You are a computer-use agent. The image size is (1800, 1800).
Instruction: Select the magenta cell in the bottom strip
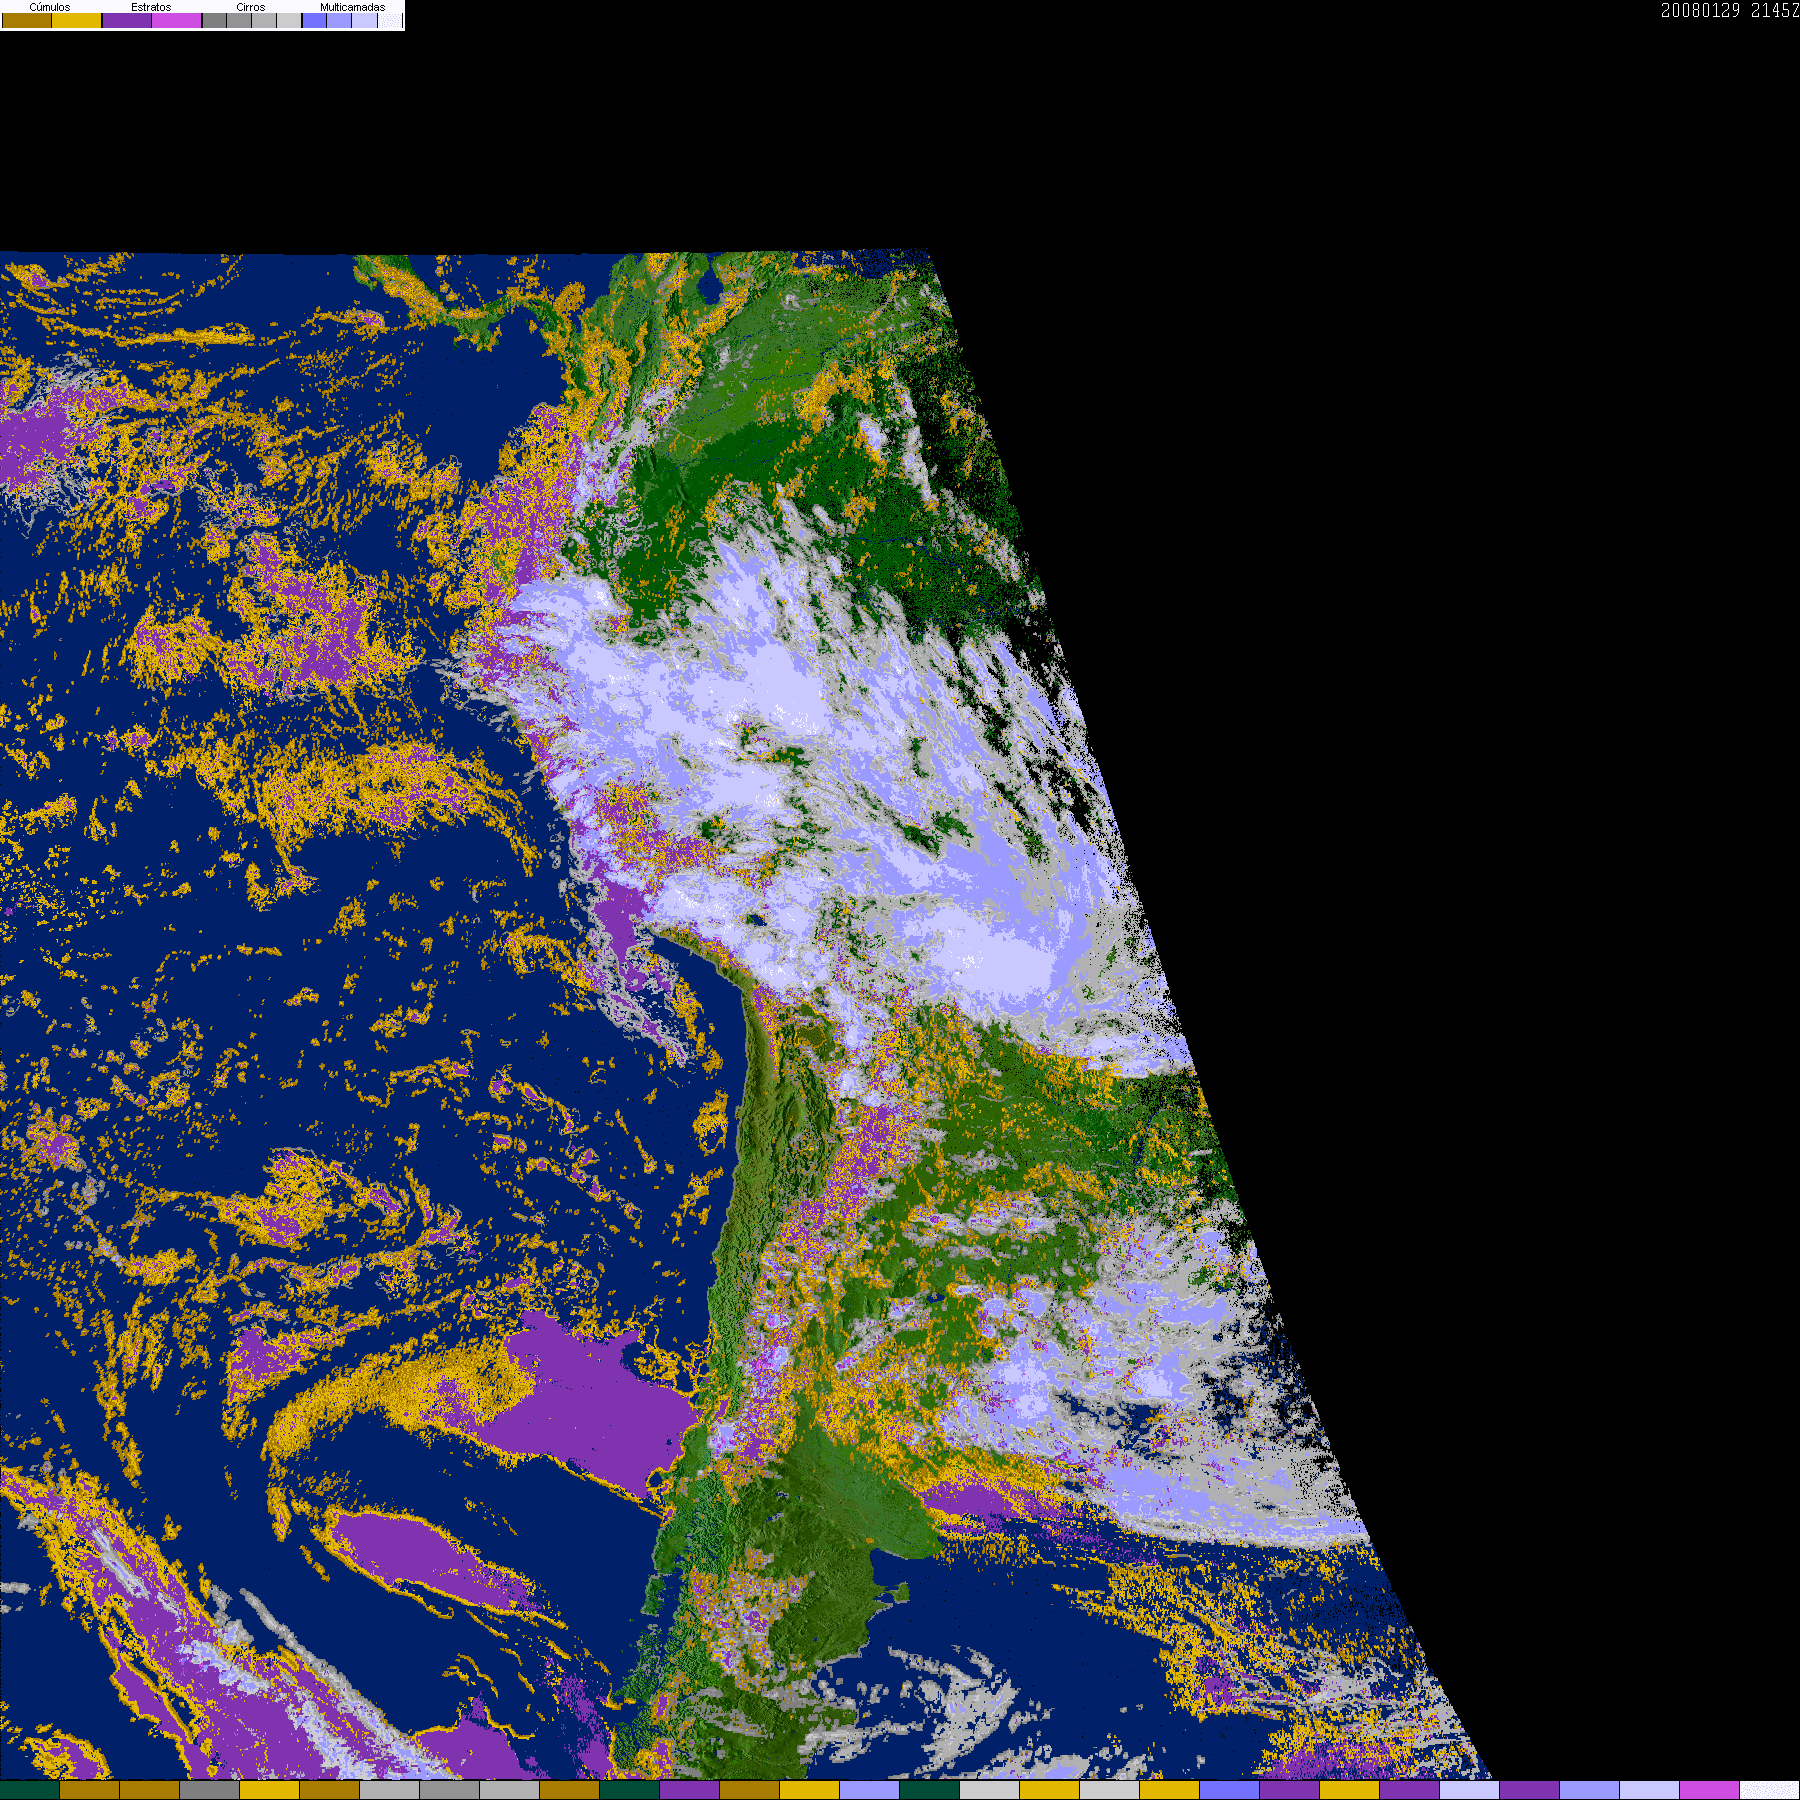click(x=1710, y=1790)
